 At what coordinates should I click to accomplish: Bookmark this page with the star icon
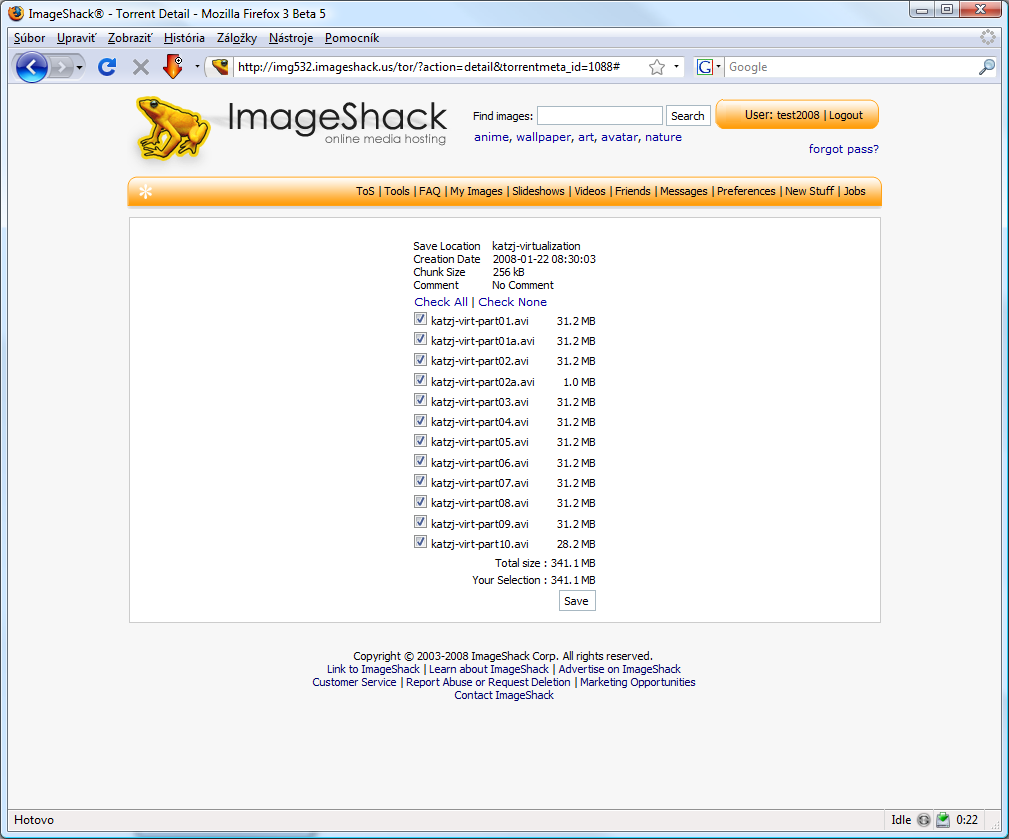point(656,67)
